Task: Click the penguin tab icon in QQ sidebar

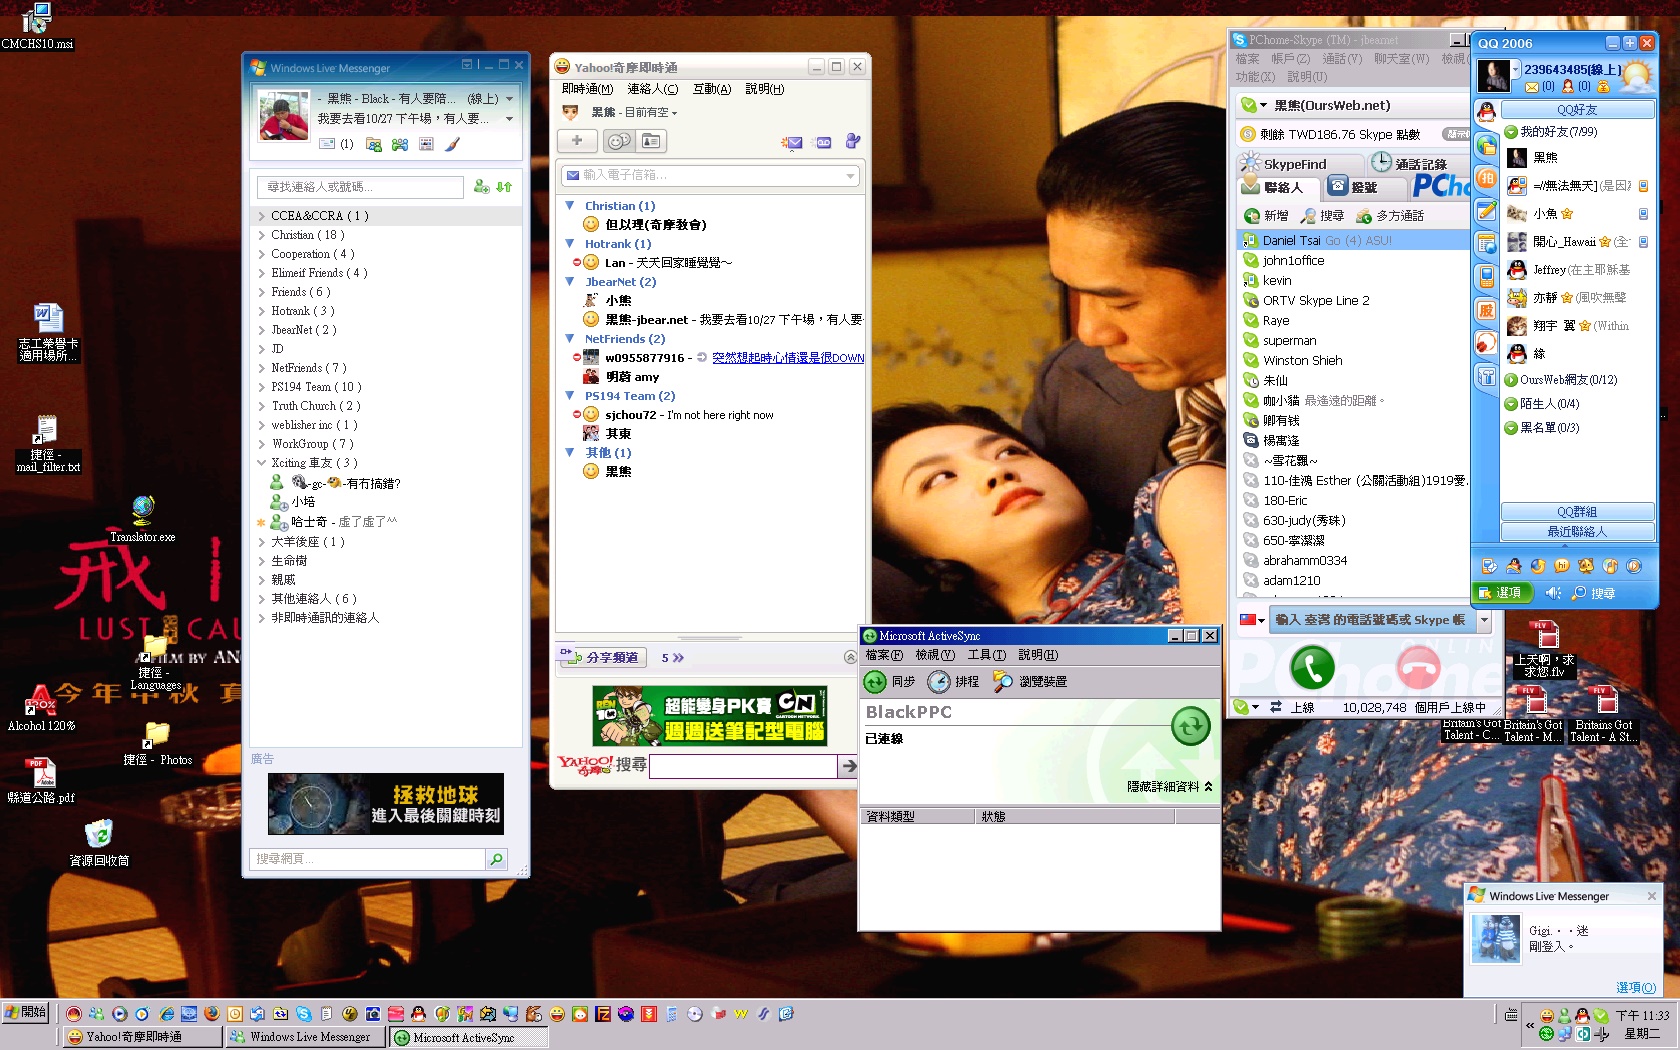Action: tap(1486, 112)
